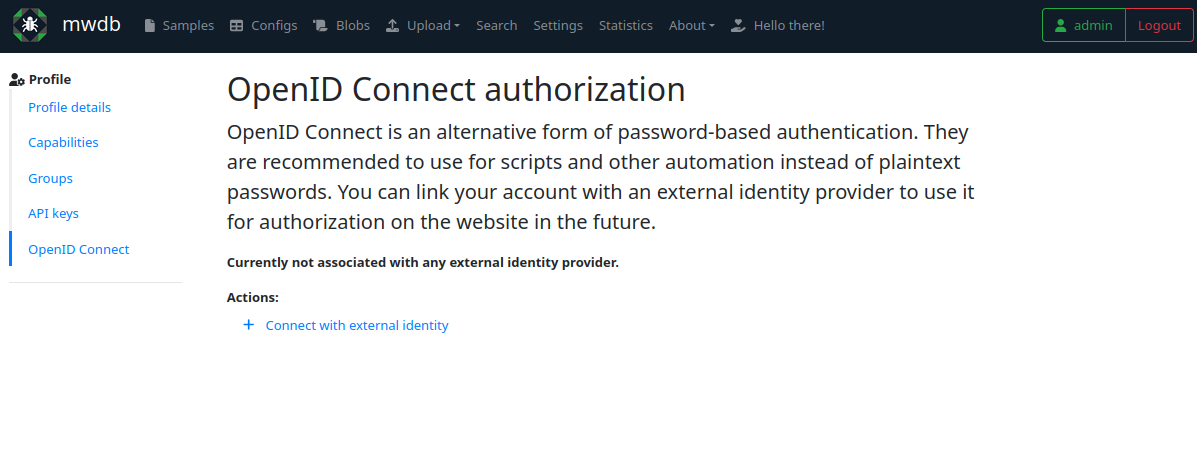
Task: Open the Hello there! link
Action: click(x=778, y=25)
